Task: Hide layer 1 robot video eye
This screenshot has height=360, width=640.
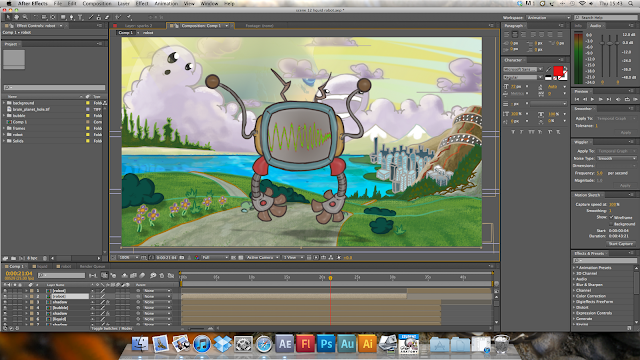Action: point(5,291)
